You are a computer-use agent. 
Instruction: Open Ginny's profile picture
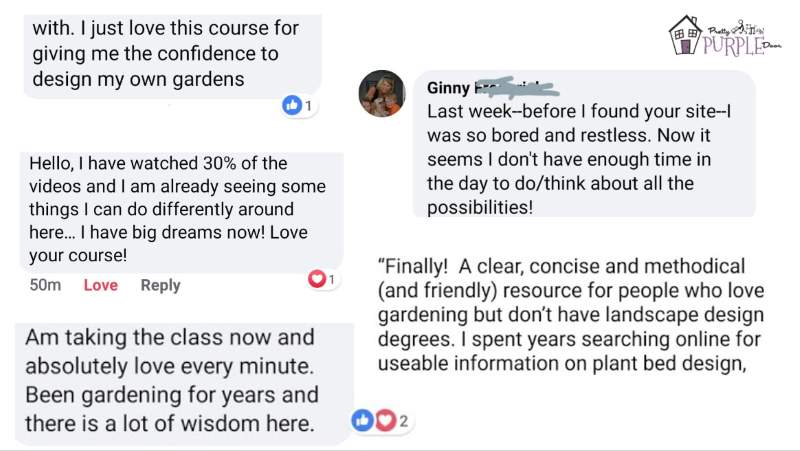381,94
